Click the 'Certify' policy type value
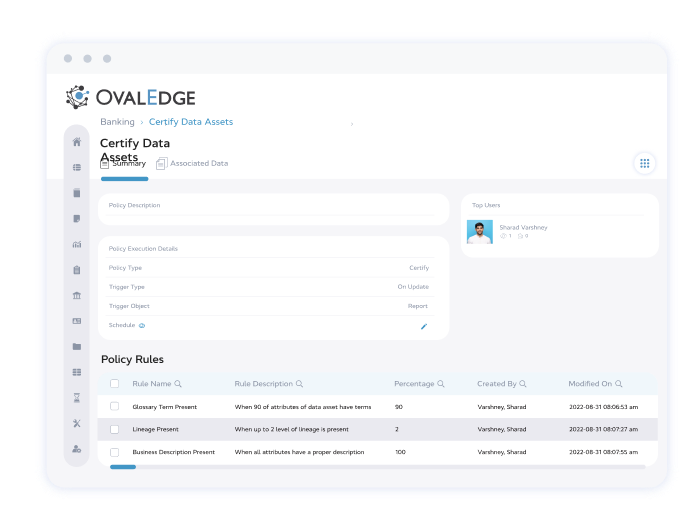Screen dimensions: 700x521 pos(419,268)
